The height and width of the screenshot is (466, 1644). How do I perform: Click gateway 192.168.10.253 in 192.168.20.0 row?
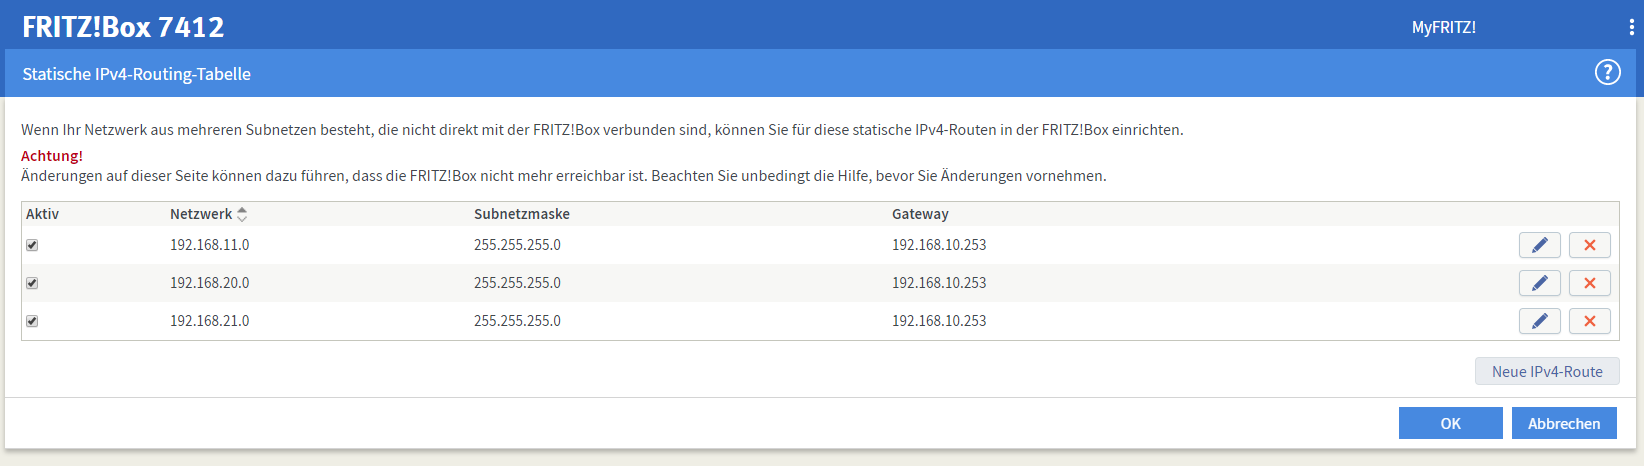coord(939,283)
